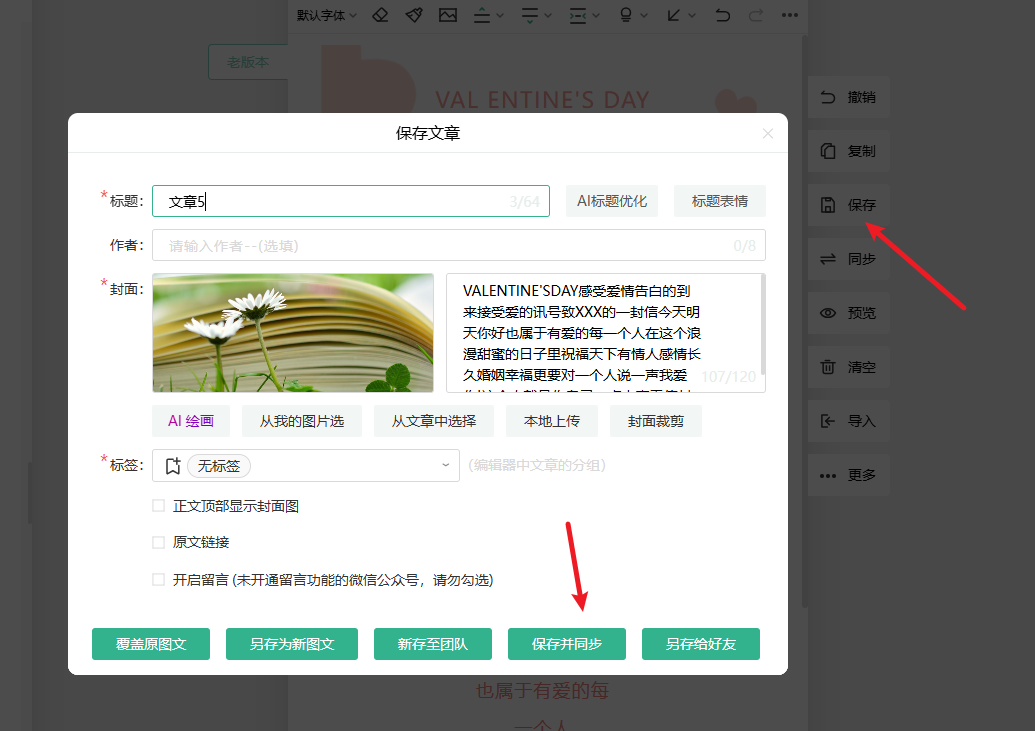The height and width of the screenshot is (731, 1035).
Task: Click the 预览 preview eye icon
Action: [x=828, y=313]
